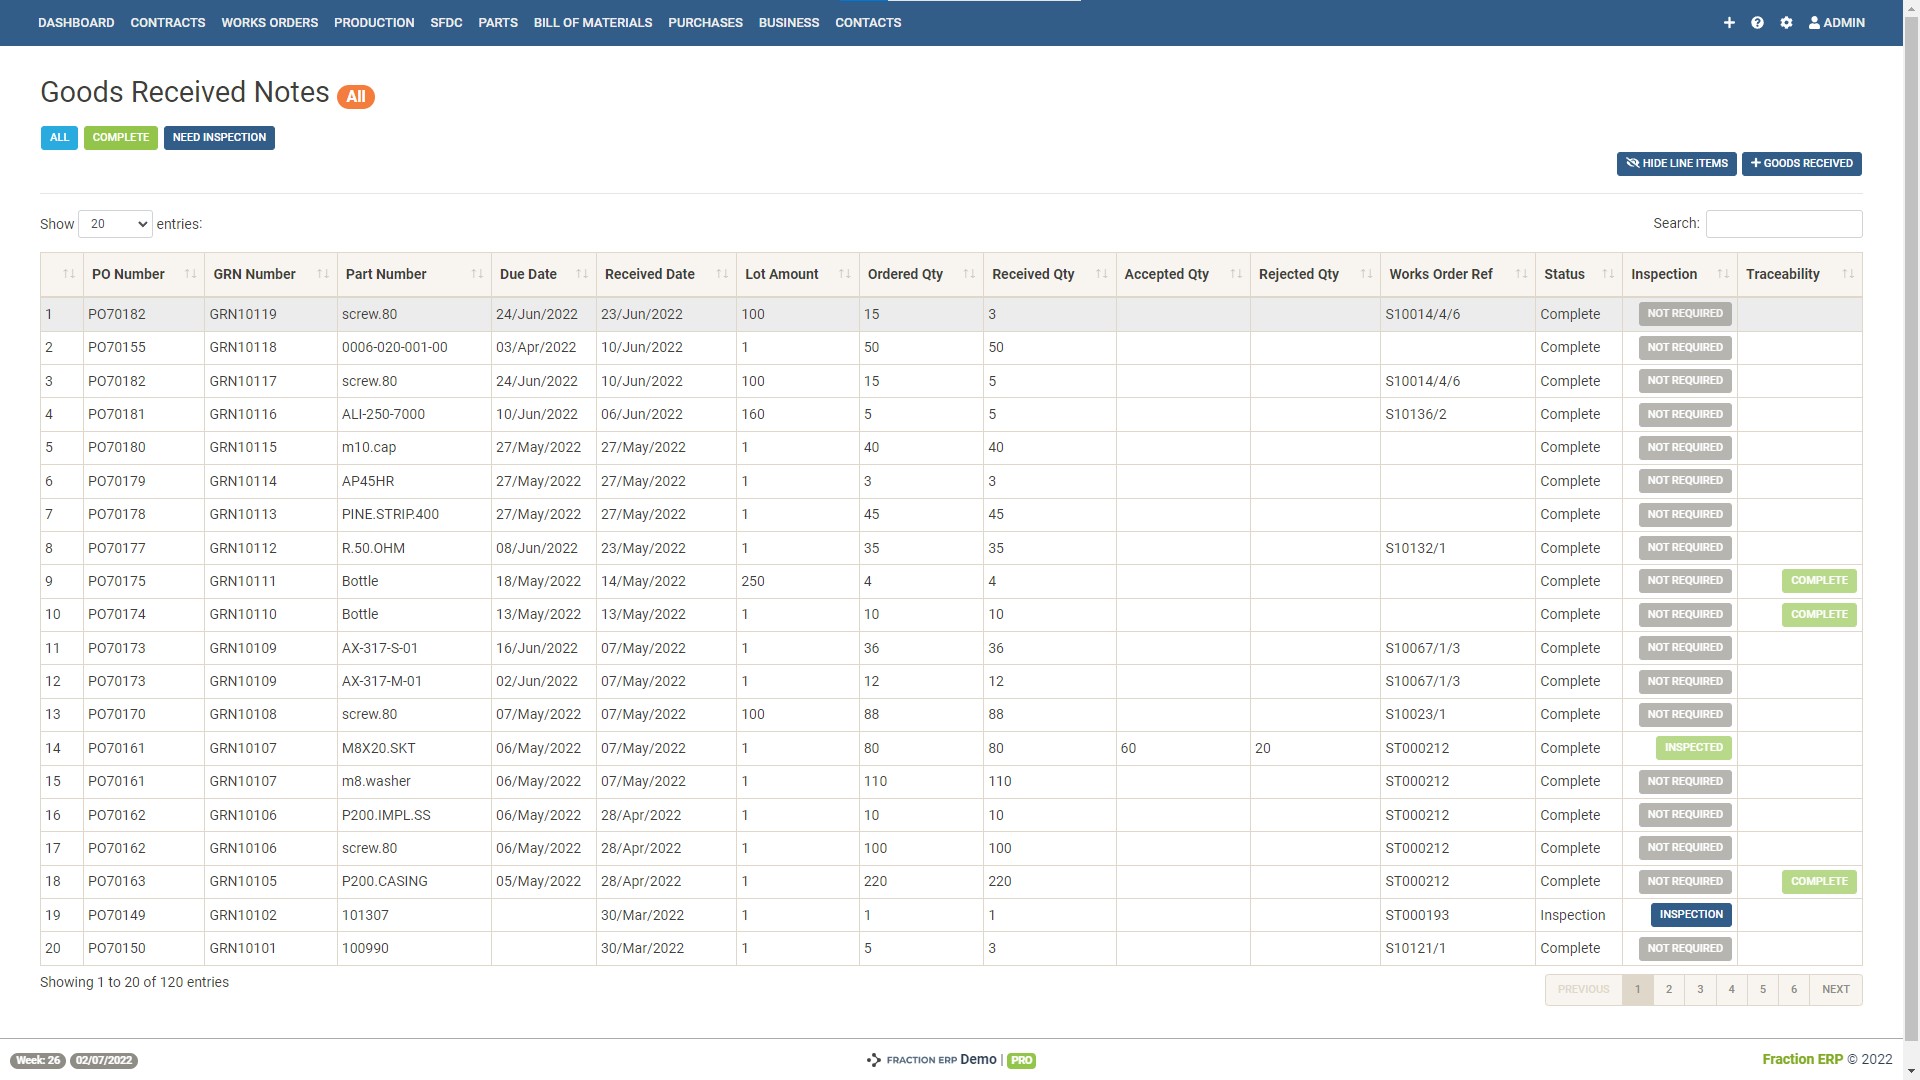Sort by Lot Amount column header
The height and width of the screenshot is (1080, 1920).
point(781,274)
